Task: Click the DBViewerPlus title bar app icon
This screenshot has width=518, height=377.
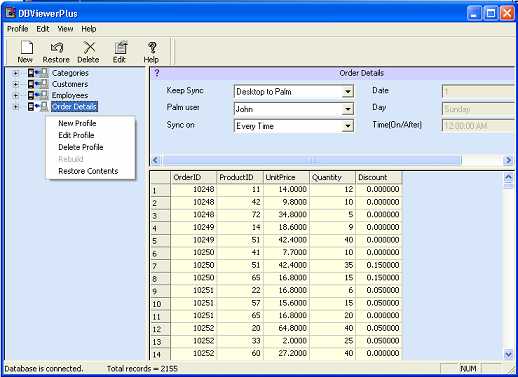Action: pyautogui.click(x=11, y=13)
